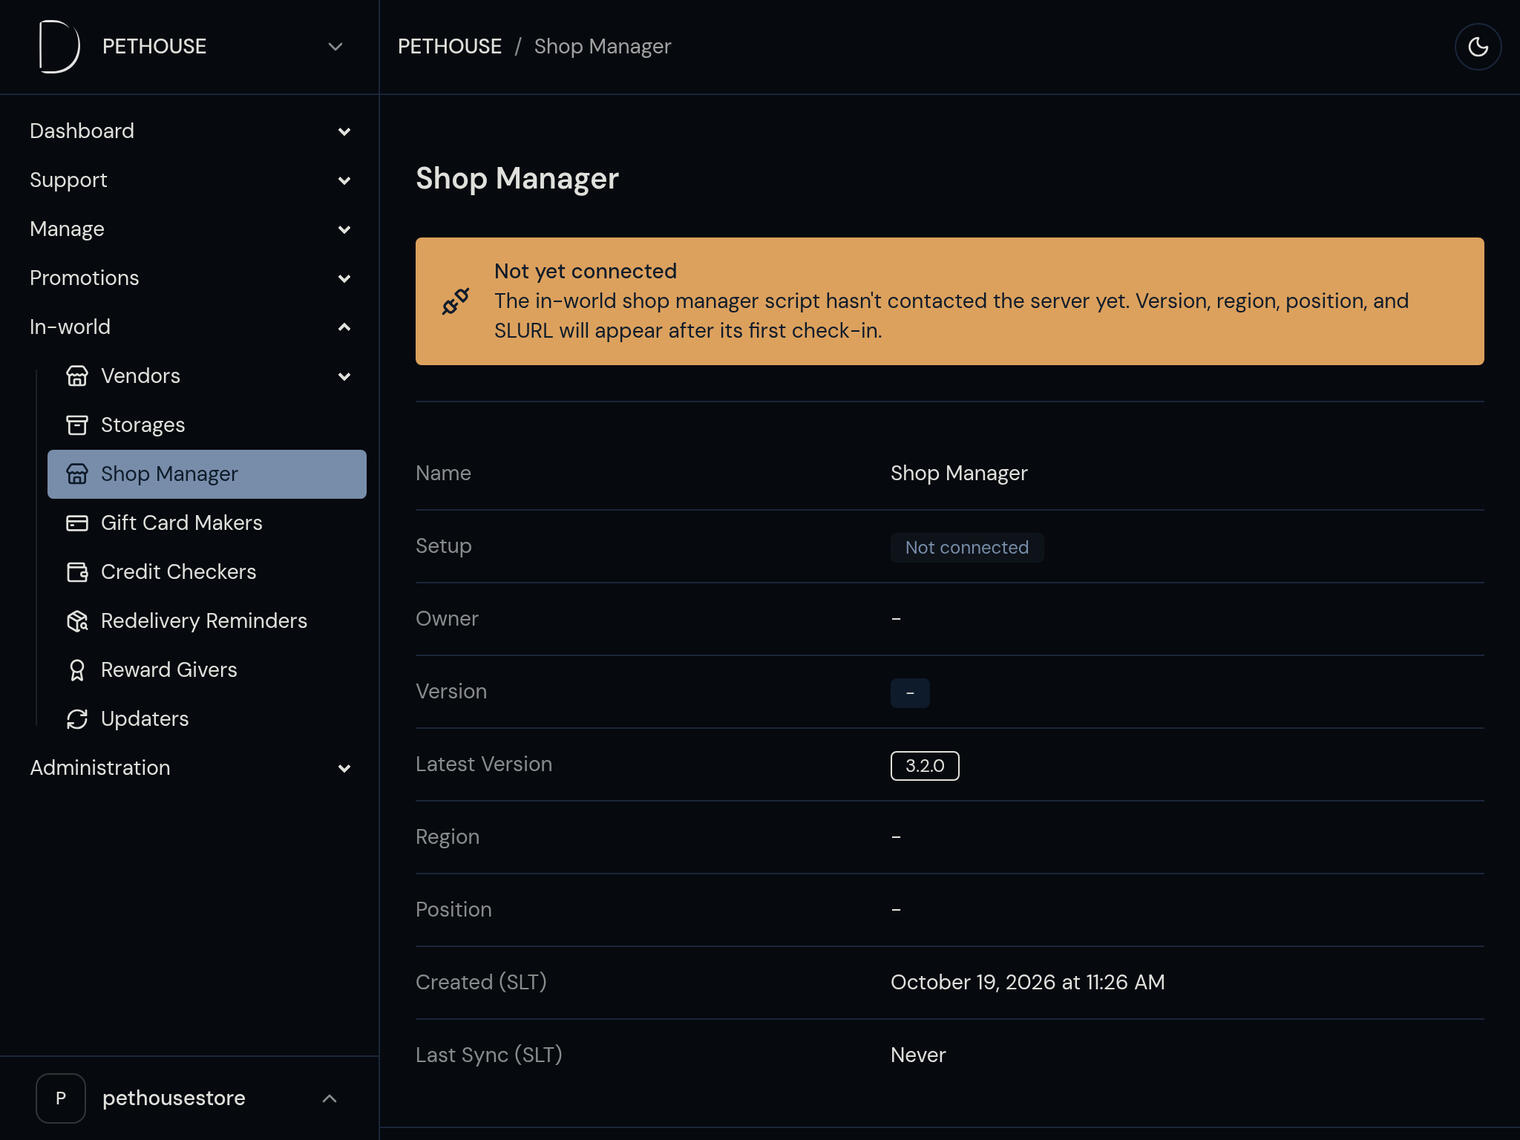The image size is (1520, 1140).
Task: Expand the Dashboard menu section
Action: coord(190,131)
